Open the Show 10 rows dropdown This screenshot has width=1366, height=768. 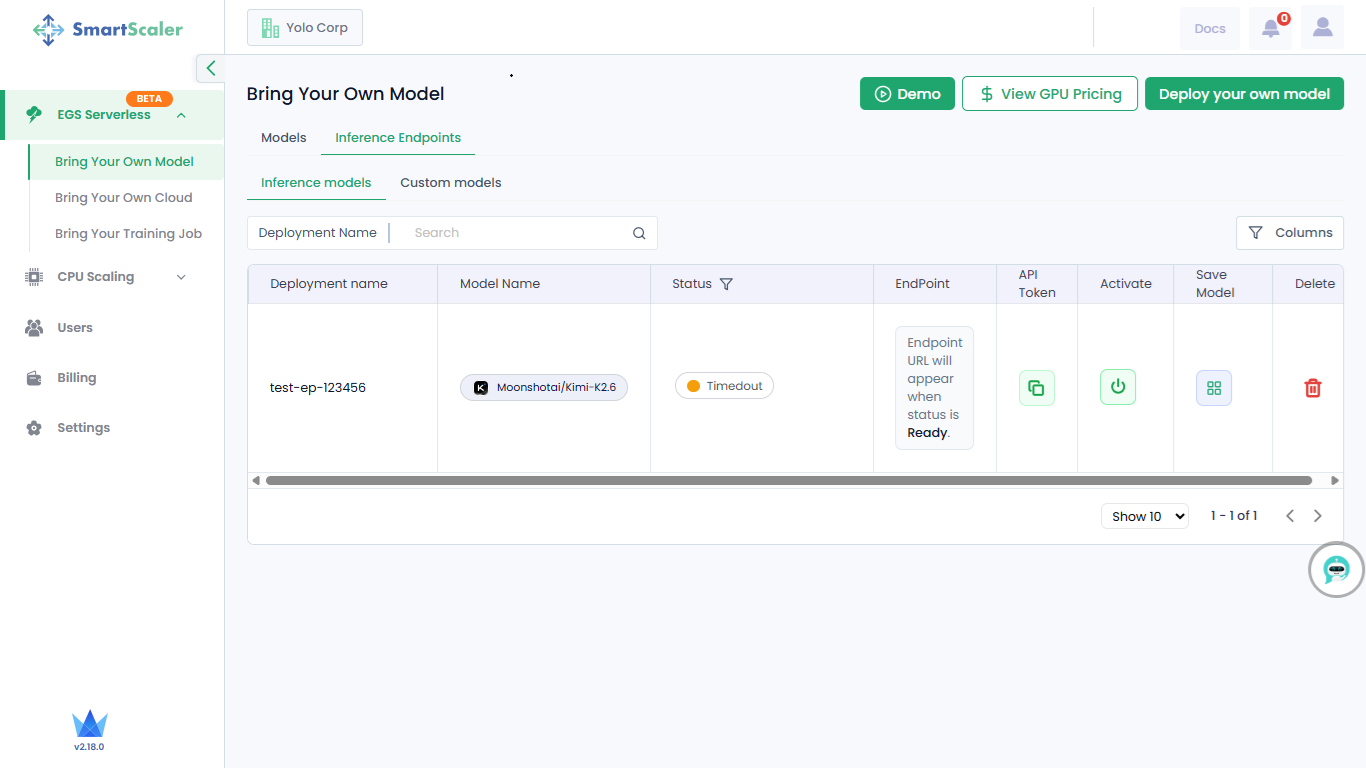tap(1144, 516)
